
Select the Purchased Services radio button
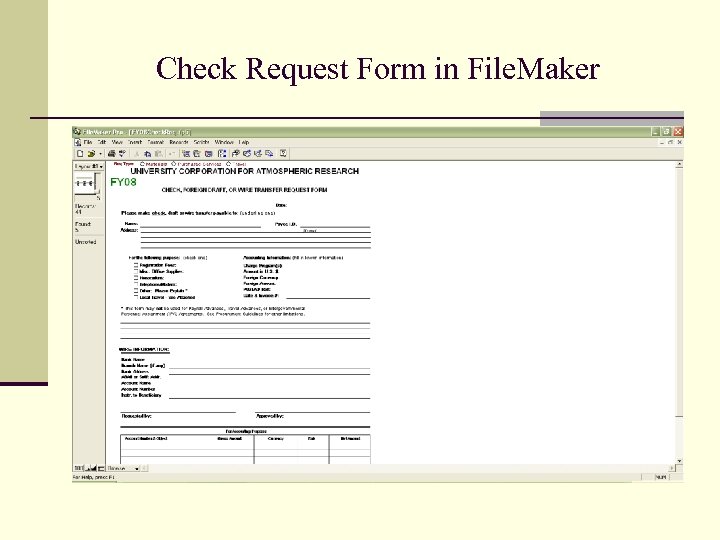(174, 164)
